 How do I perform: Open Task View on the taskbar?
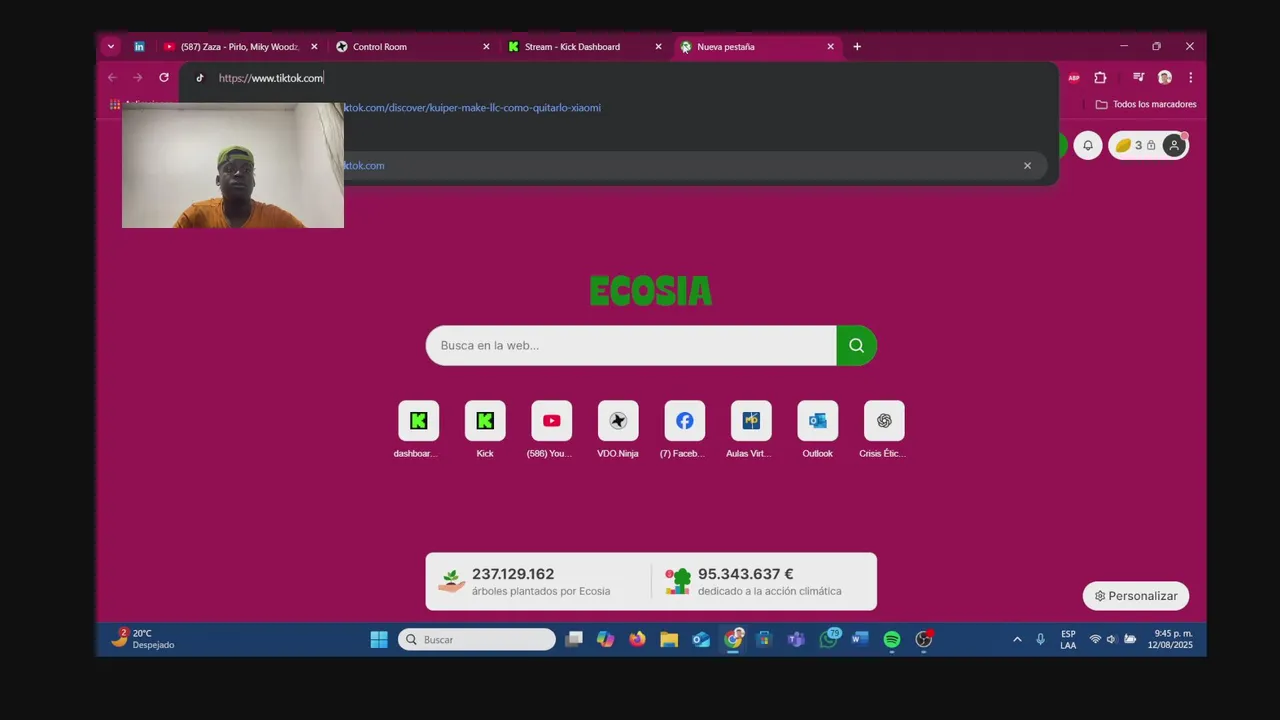(x=574, y=640)
